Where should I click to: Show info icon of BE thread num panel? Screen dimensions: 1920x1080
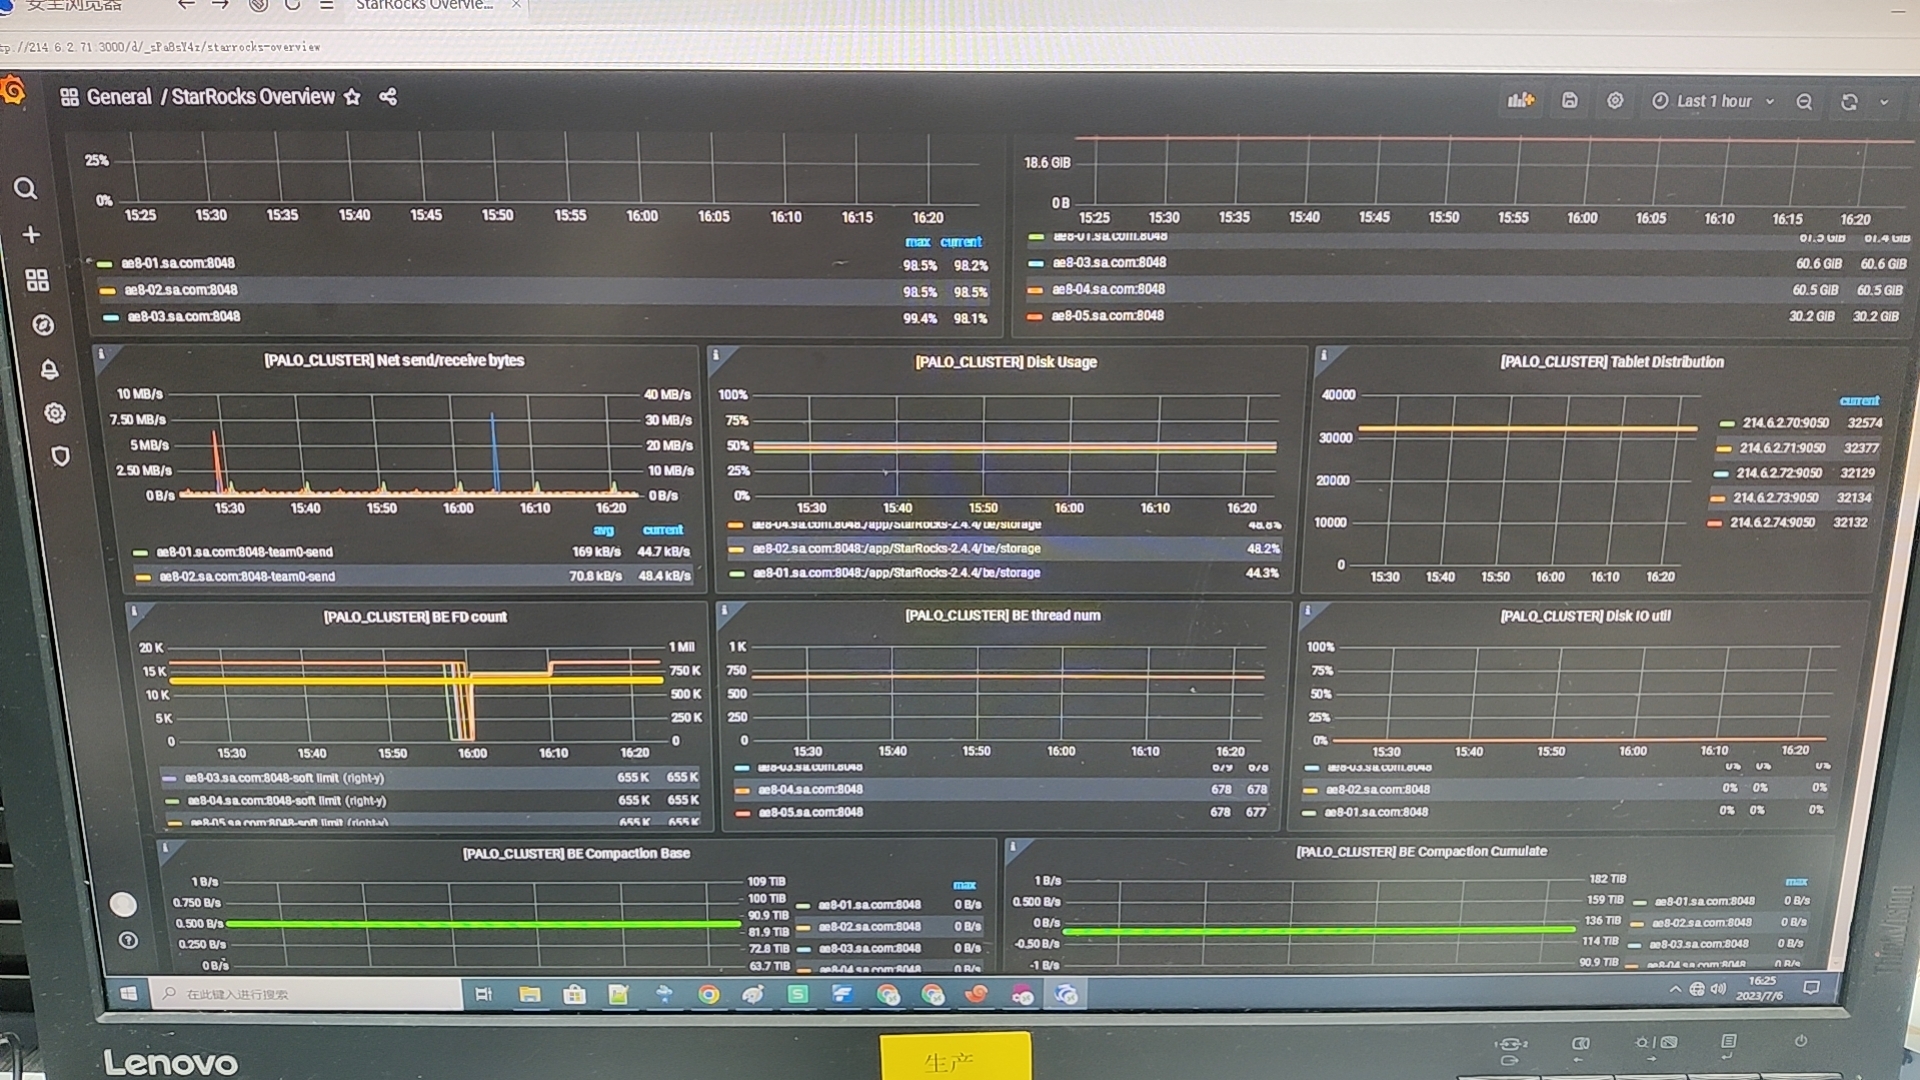pos(724,609)
